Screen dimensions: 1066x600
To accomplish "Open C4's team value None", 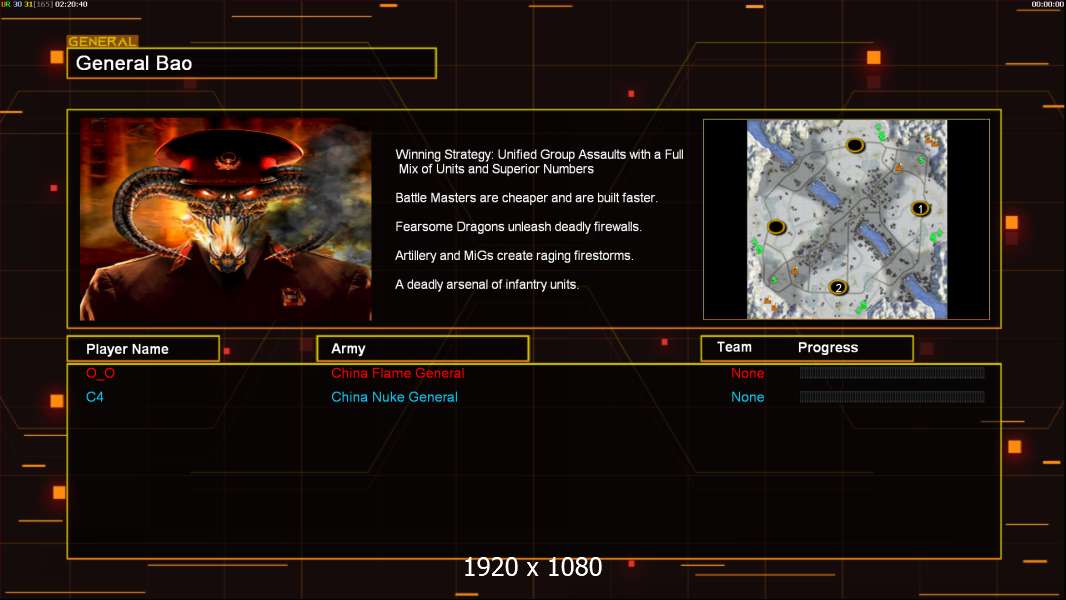I will [747, 397].
